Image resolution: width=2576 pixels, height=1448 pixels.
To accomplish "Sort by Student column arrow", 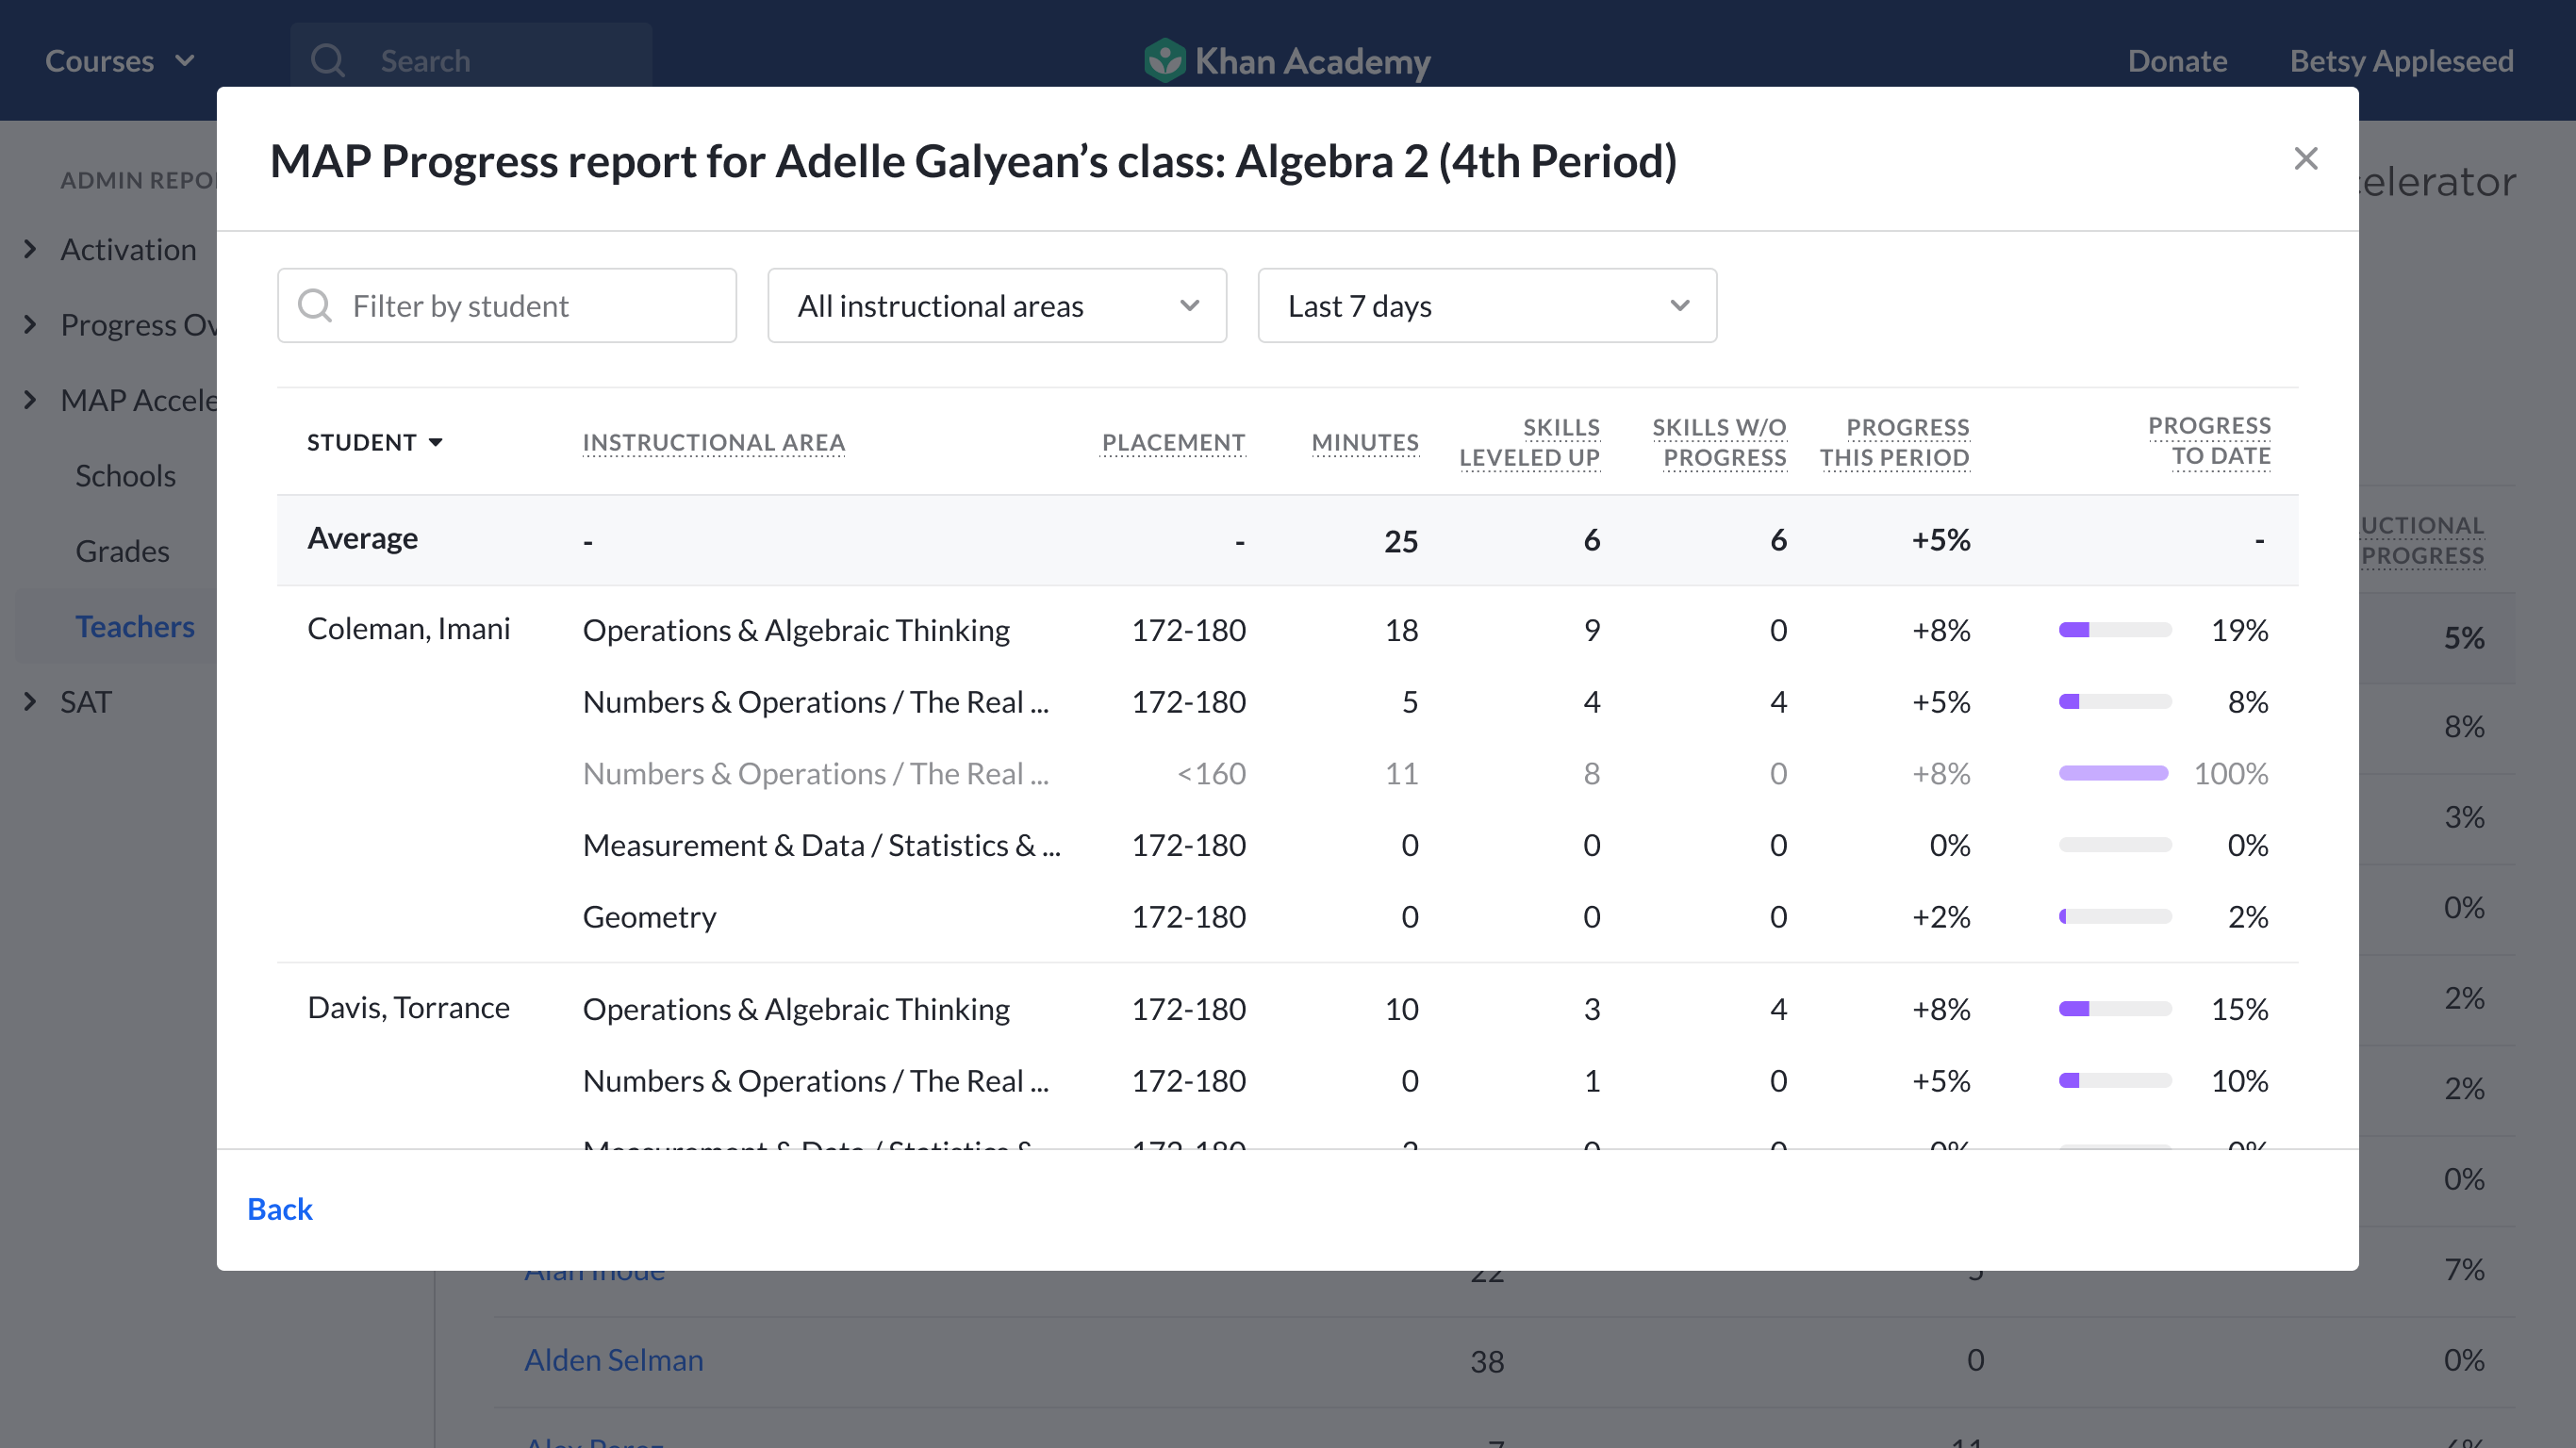I will tap(436, 442).
